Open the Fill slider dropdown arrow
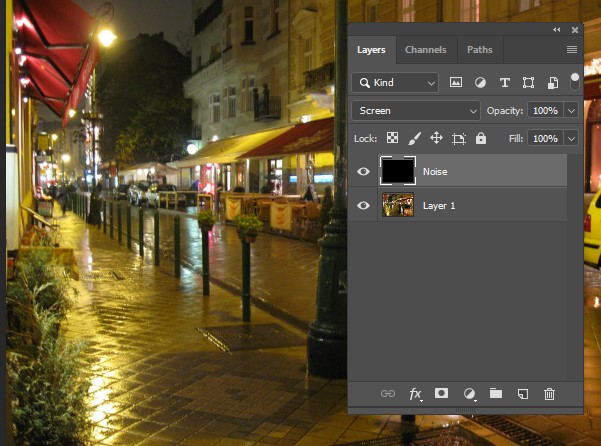Viewport: 601px width, 446px height. (571, 138)
